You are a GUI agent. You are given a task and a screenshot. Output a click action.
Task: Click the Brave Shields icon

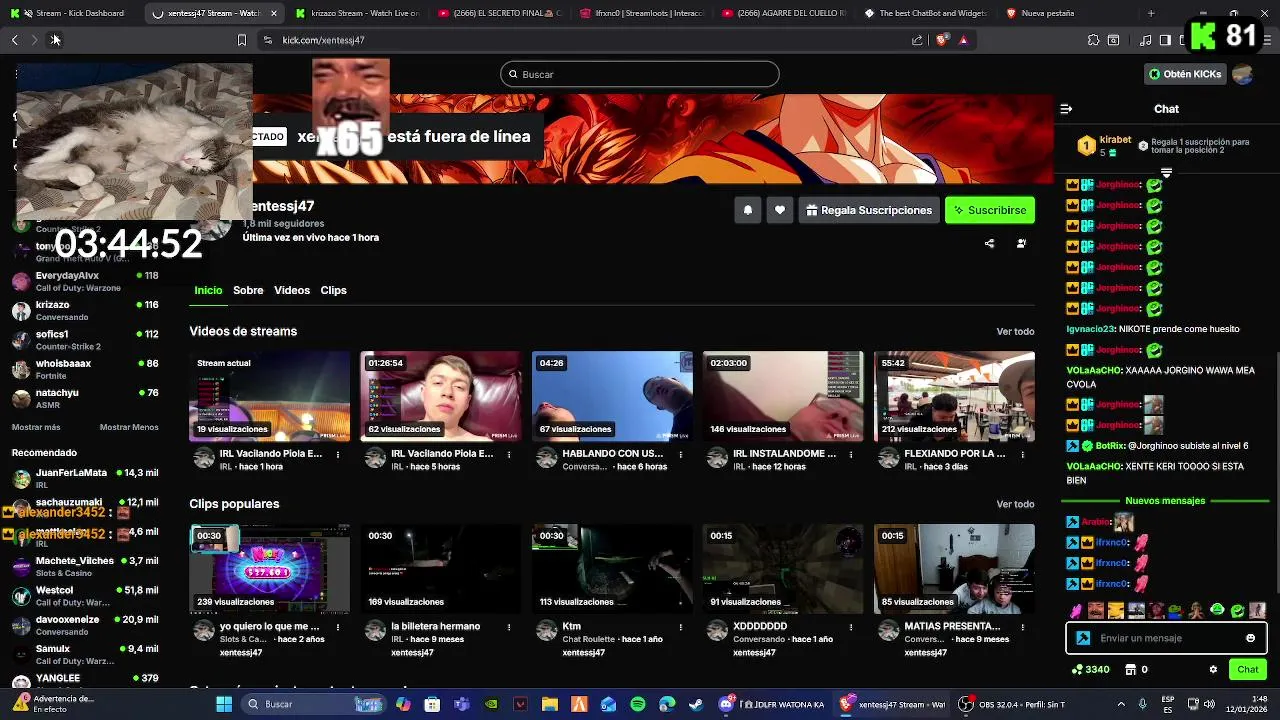pos(942,40)
